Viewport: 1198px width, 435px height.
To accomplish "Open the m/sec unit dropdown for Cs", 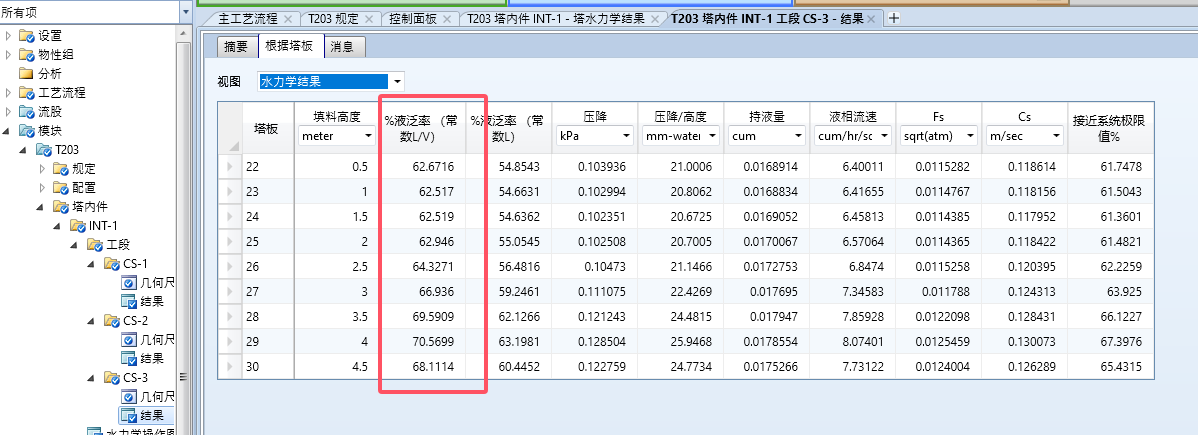I will pyautogui.click(x=1057, y=136).
